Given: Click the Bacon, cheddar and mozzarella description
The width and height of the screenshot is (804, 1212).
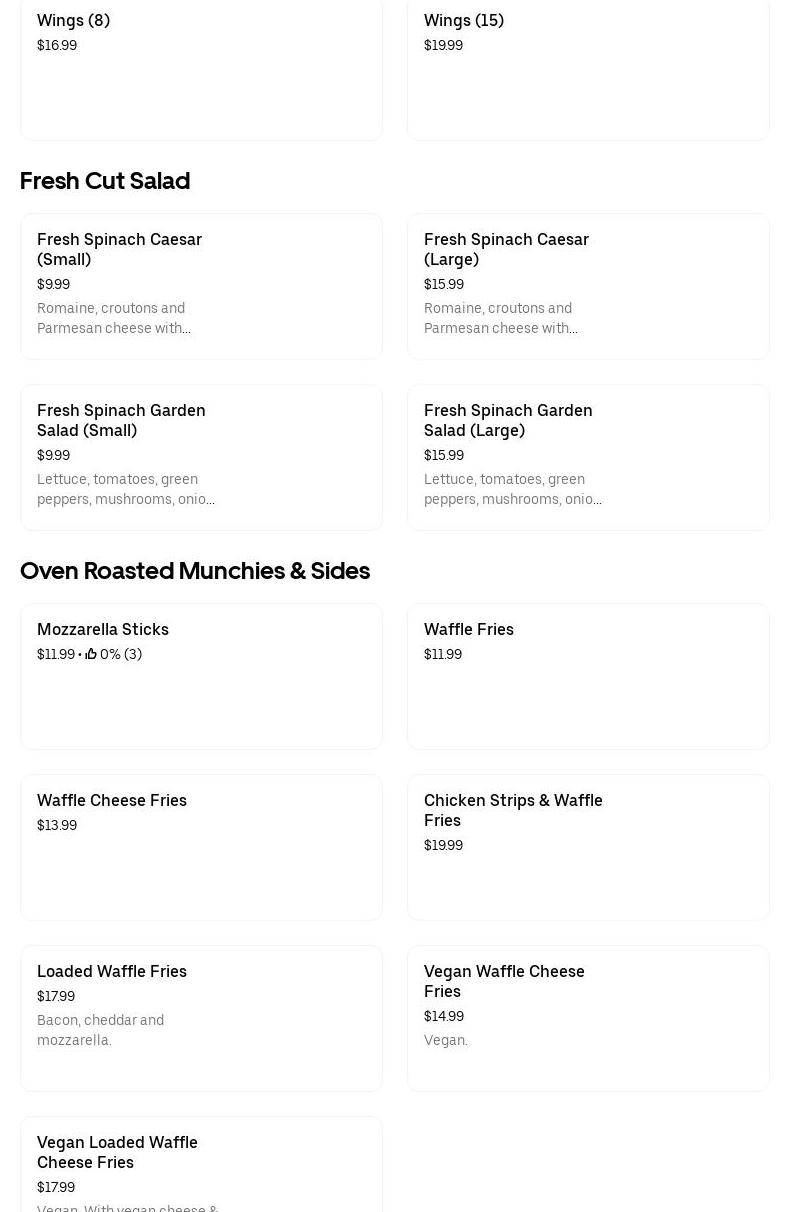Looking at the screenshot, I should coord(100,1030).
